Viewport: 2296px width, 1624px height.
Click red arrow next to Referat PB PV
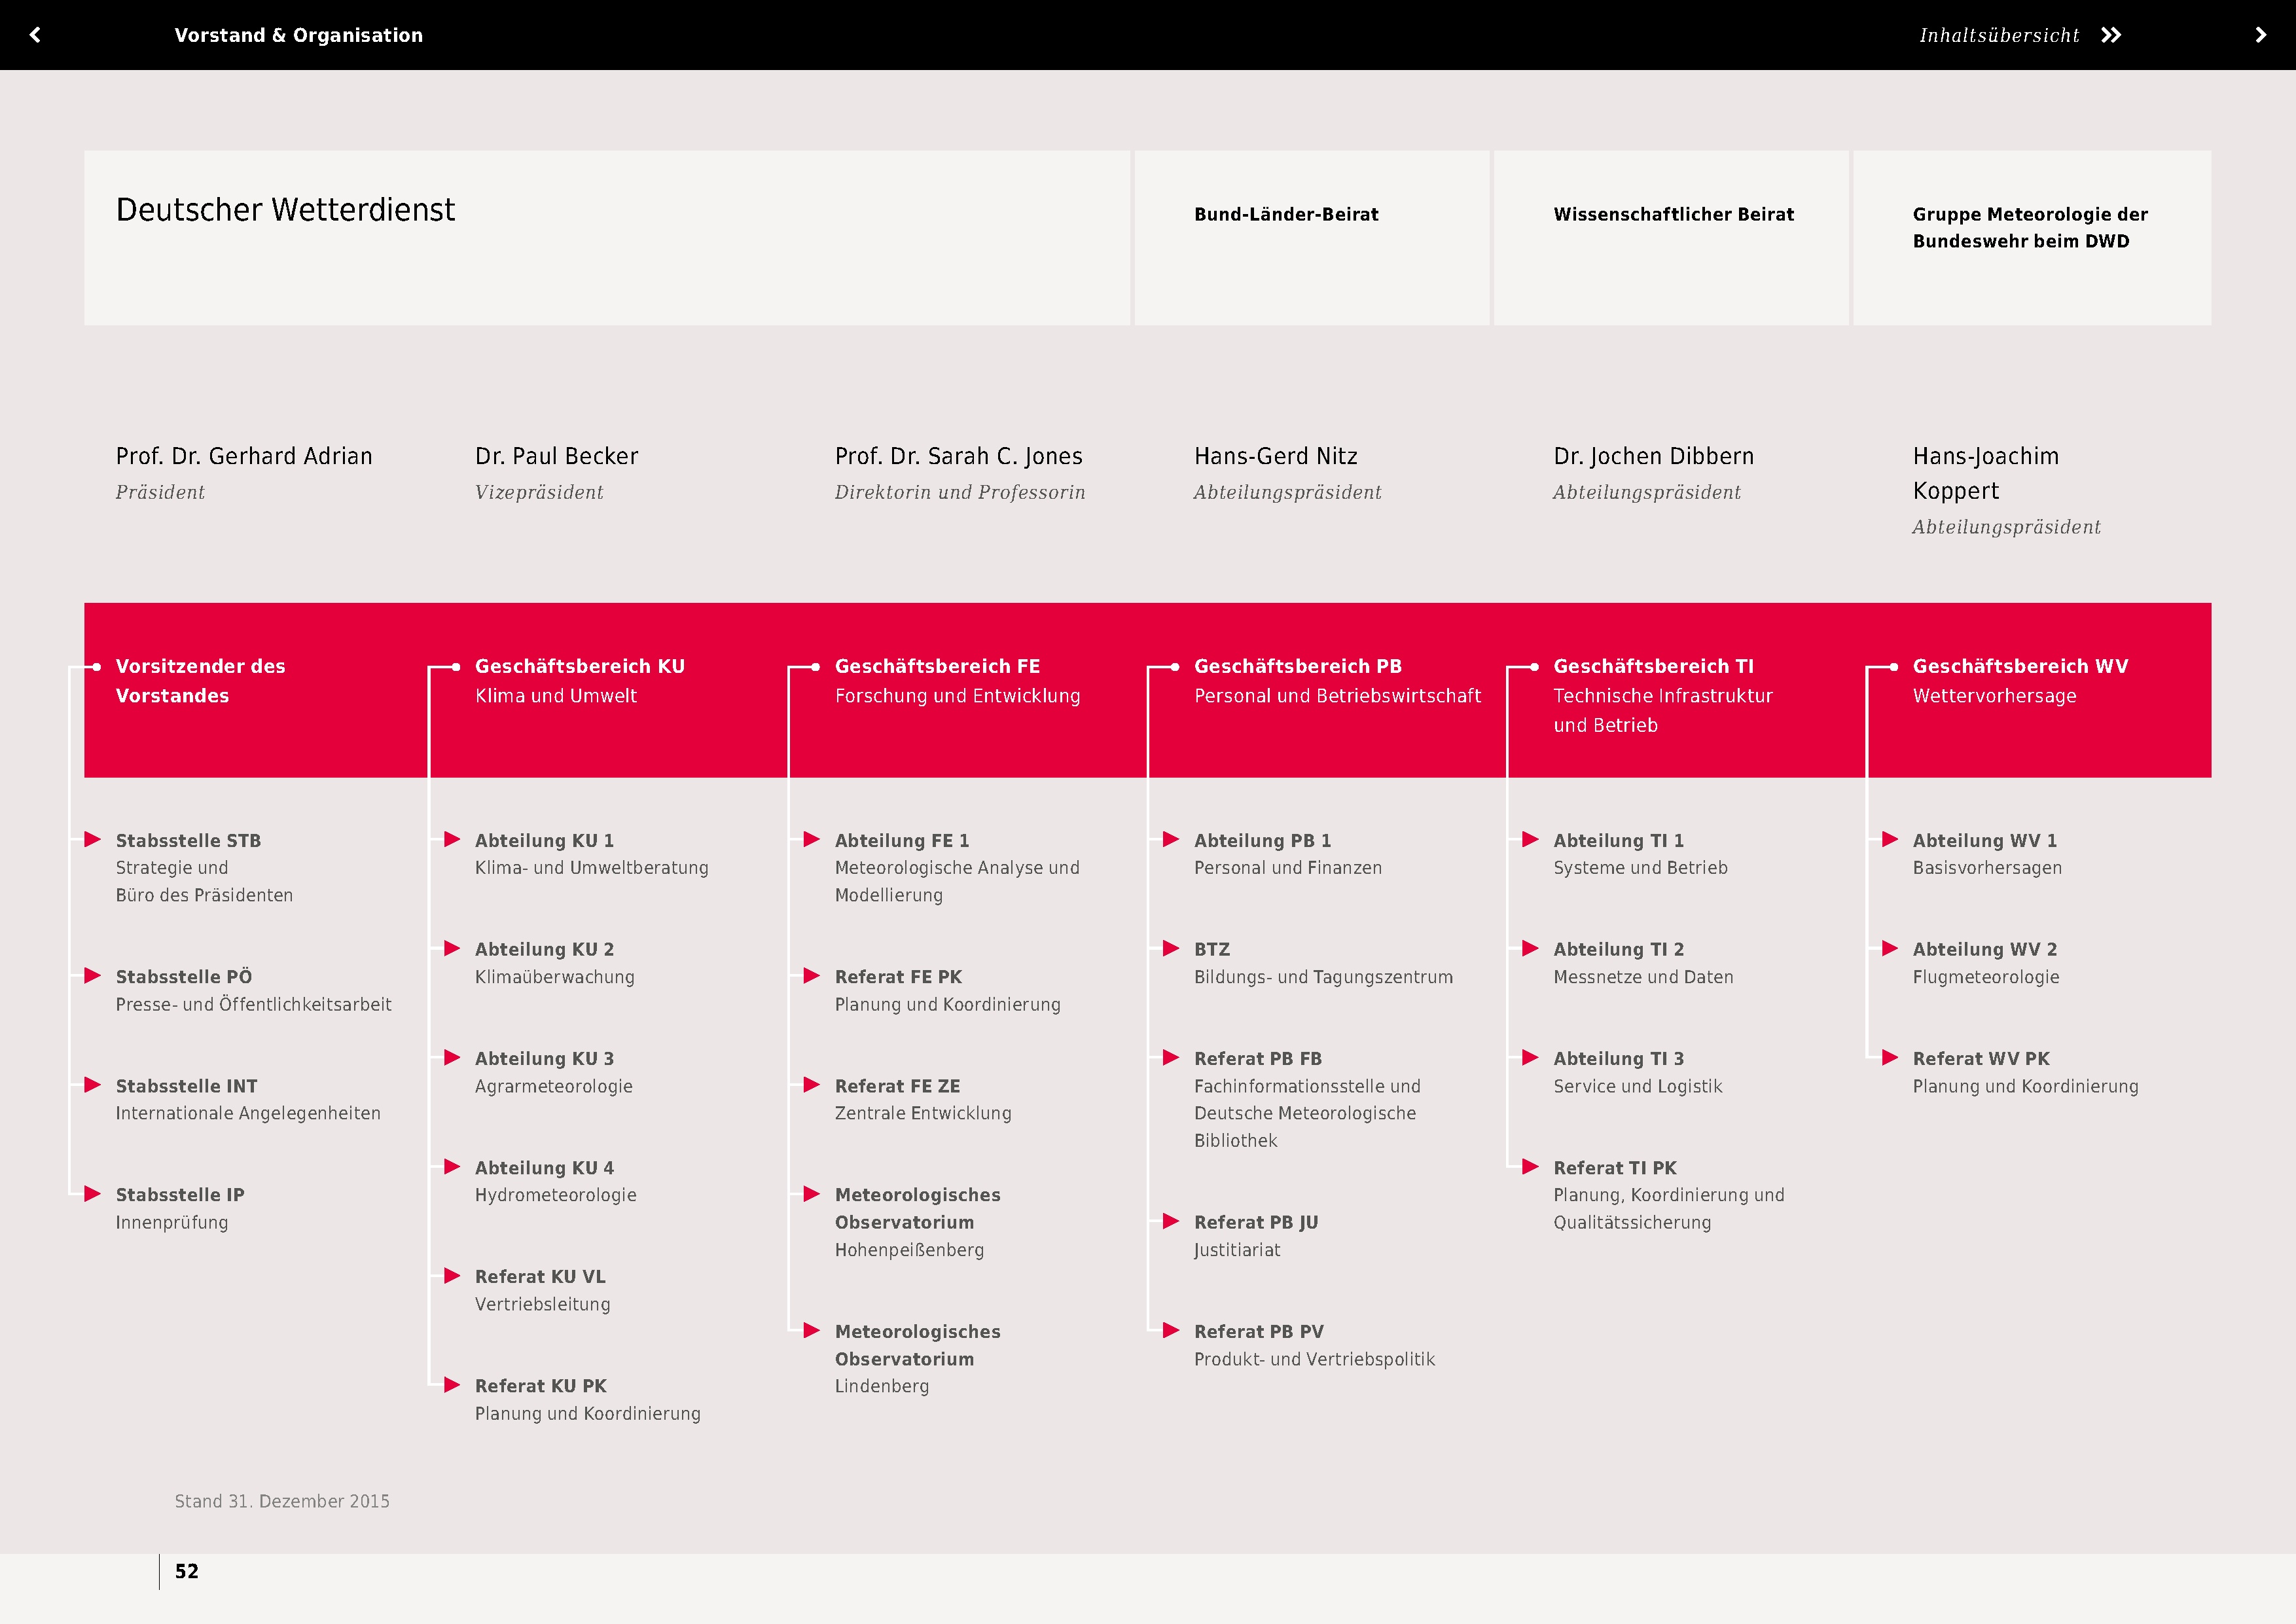click(1171, 1330)
